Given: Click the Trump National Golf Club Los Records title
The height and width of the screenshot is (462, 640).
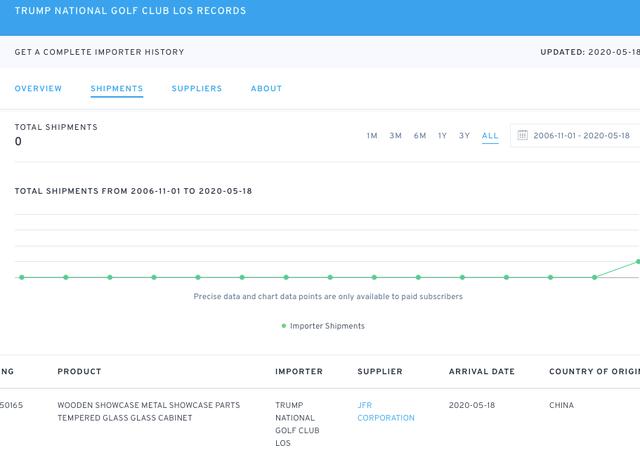Looking at the screenshot, I should coord(131,11).
